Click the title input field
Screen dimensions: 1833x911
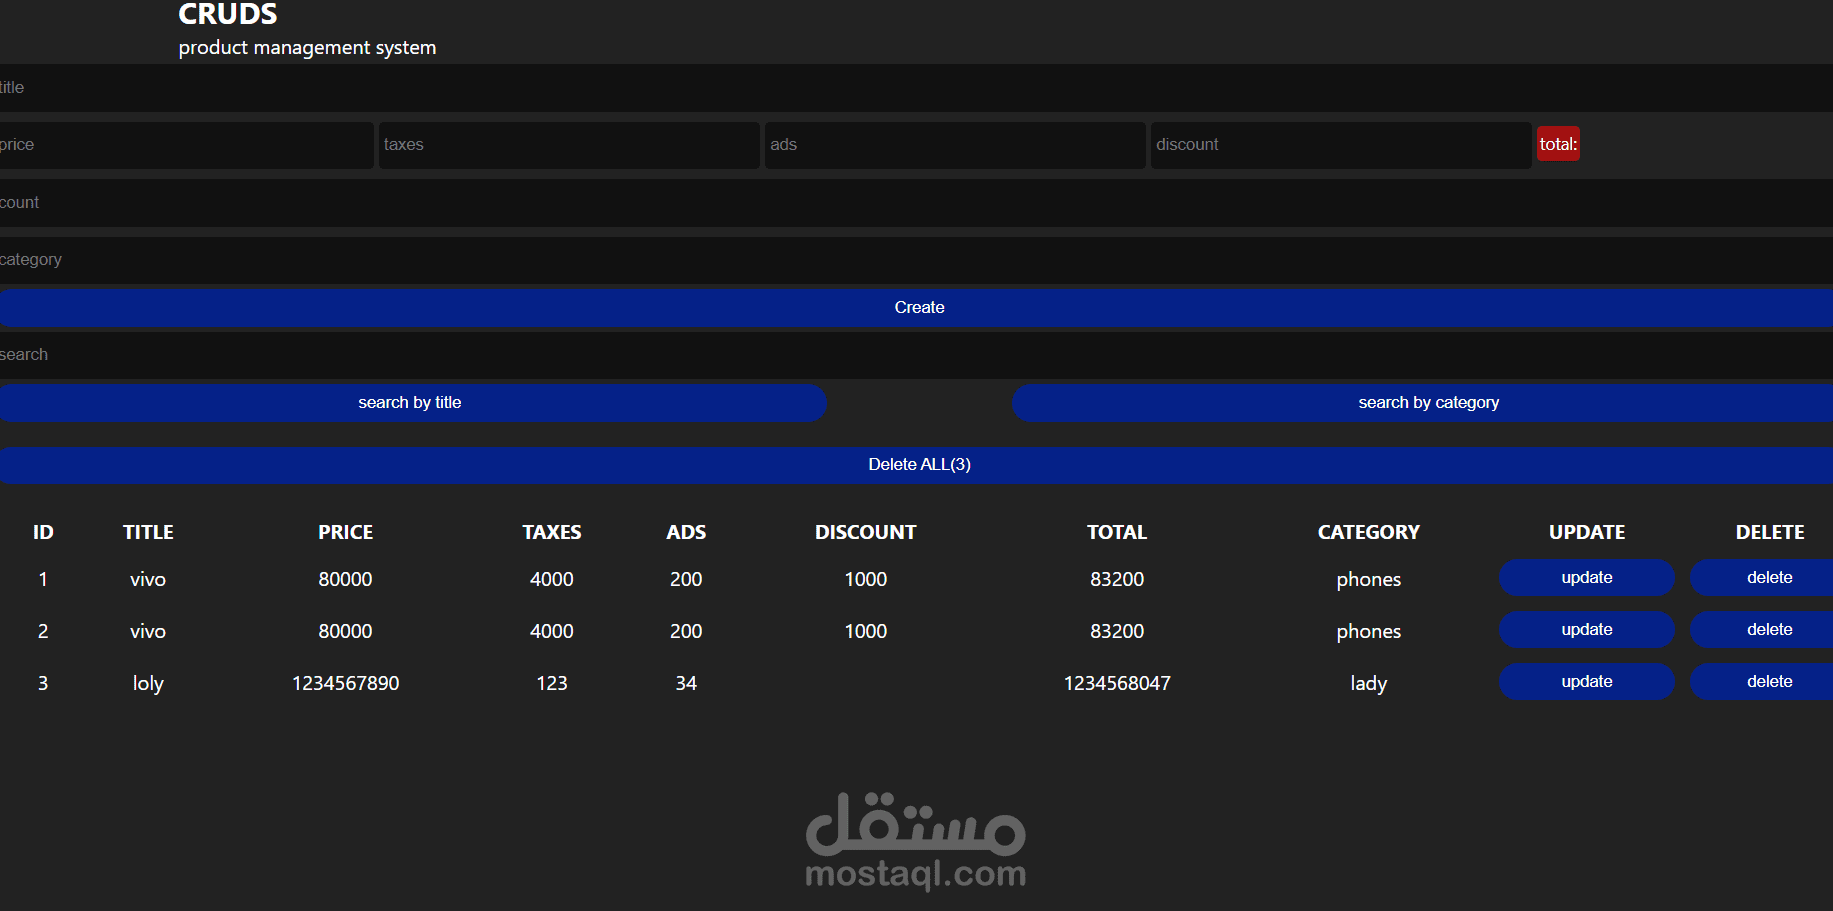pyautogui.click(x=916, y=88)
